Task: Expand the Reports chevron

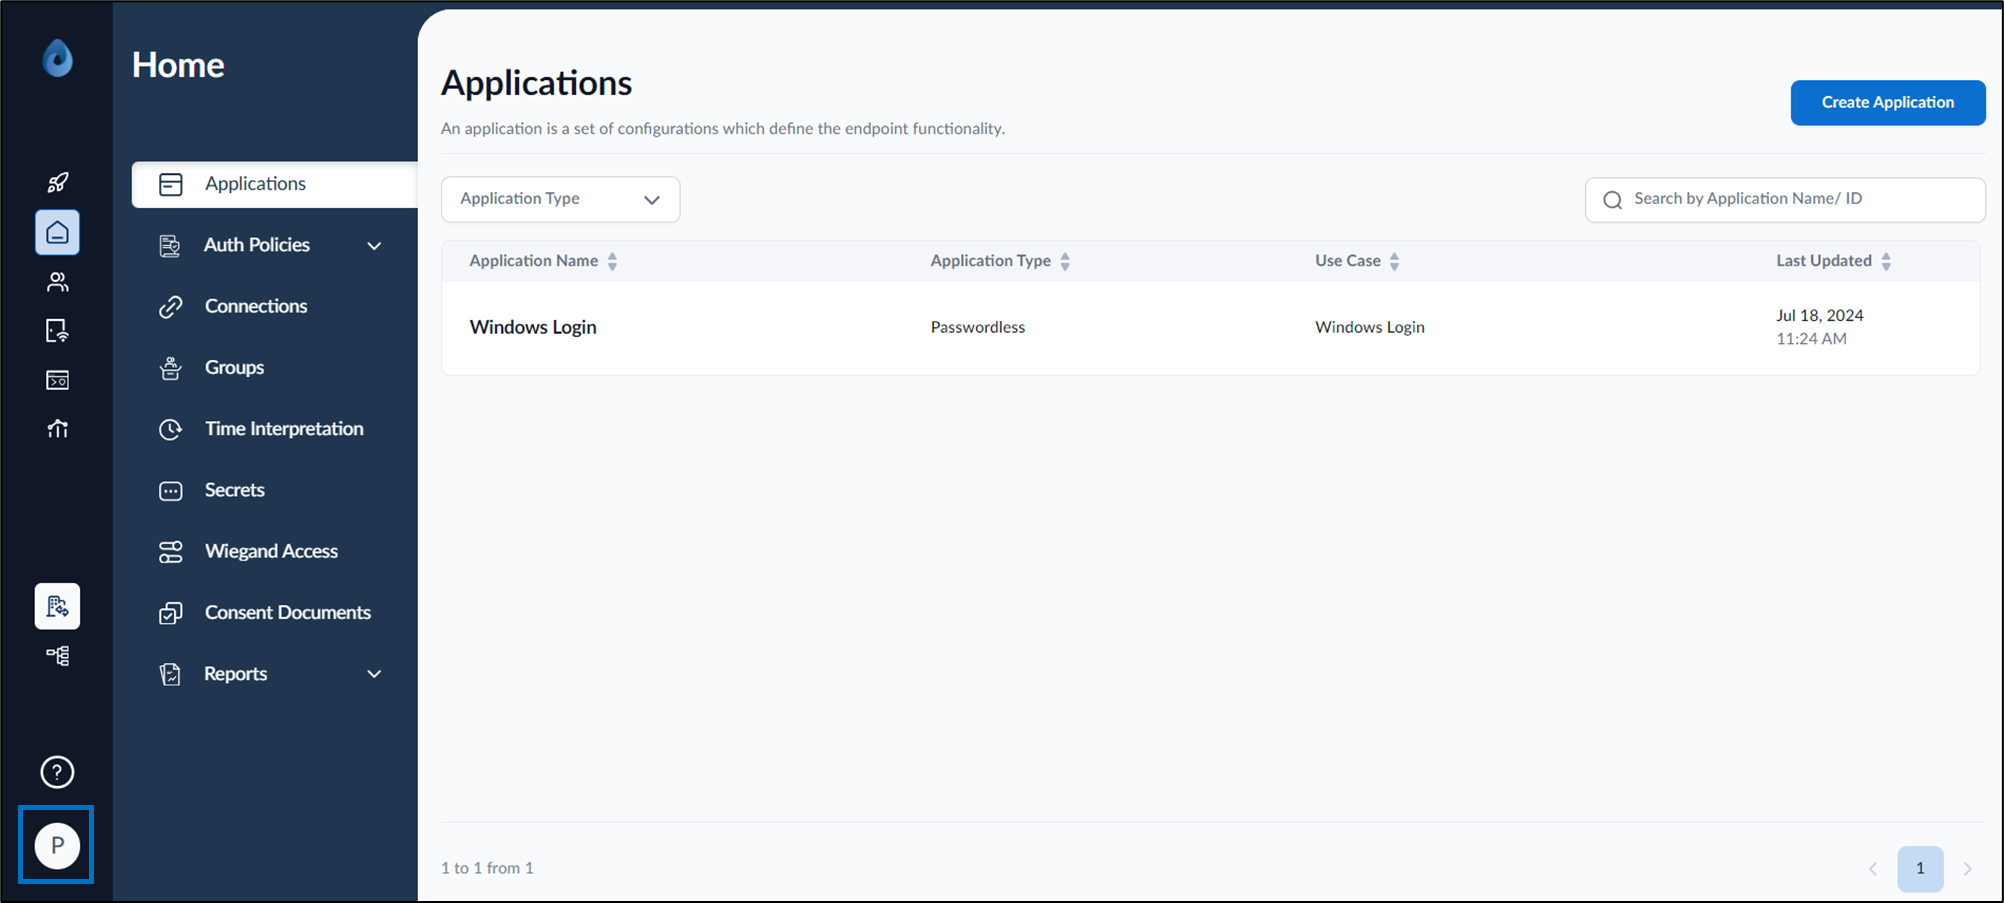Action: tap(374, 674)
